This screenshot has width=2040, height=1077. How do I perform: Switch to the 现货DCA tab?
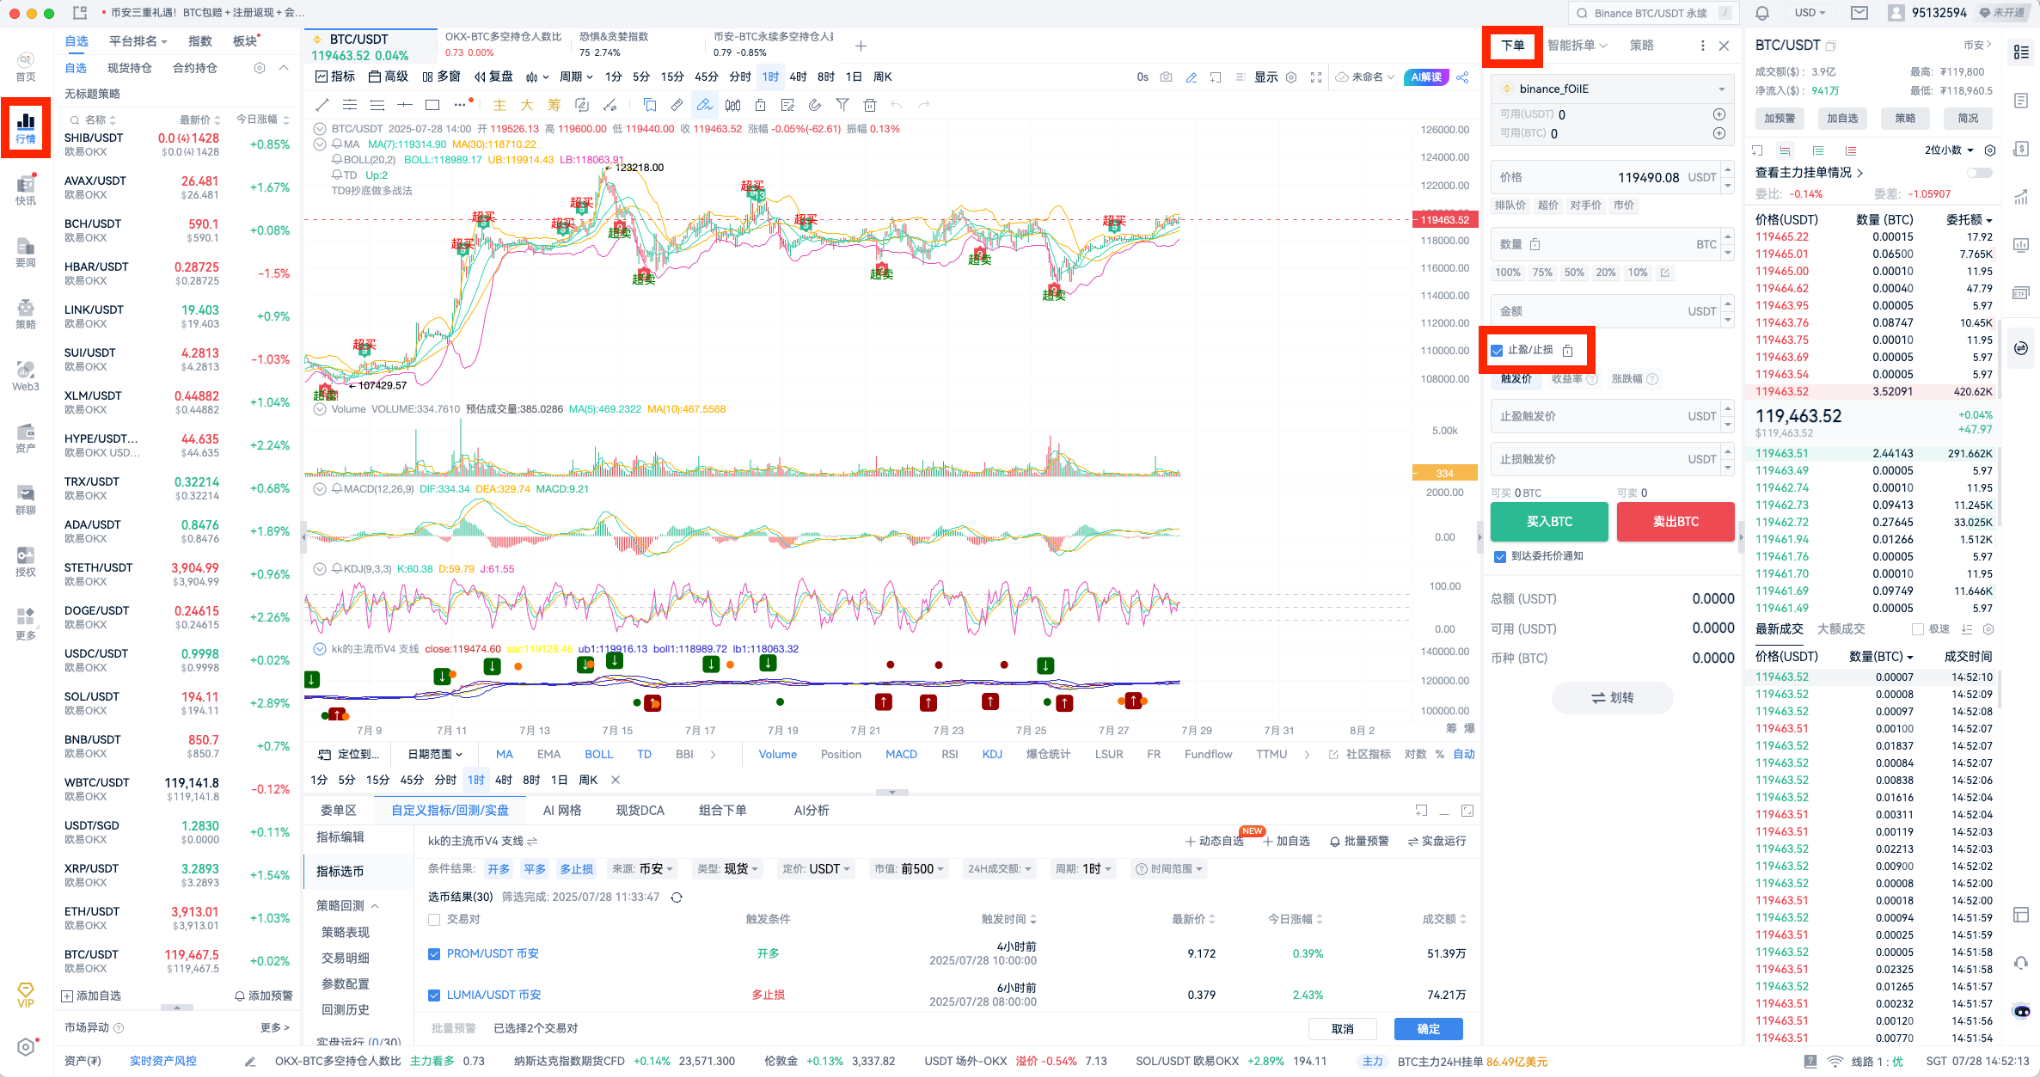tap(640, 810)
